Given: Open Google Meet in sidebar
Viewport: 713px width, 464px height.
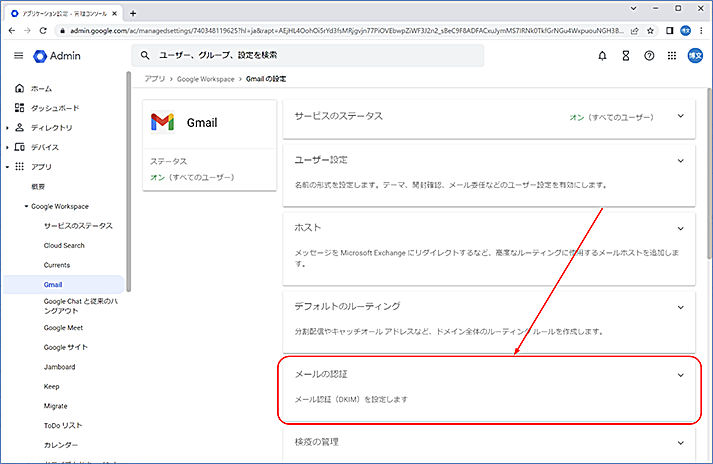Looking at the screenshot, I should pos(63,328).
